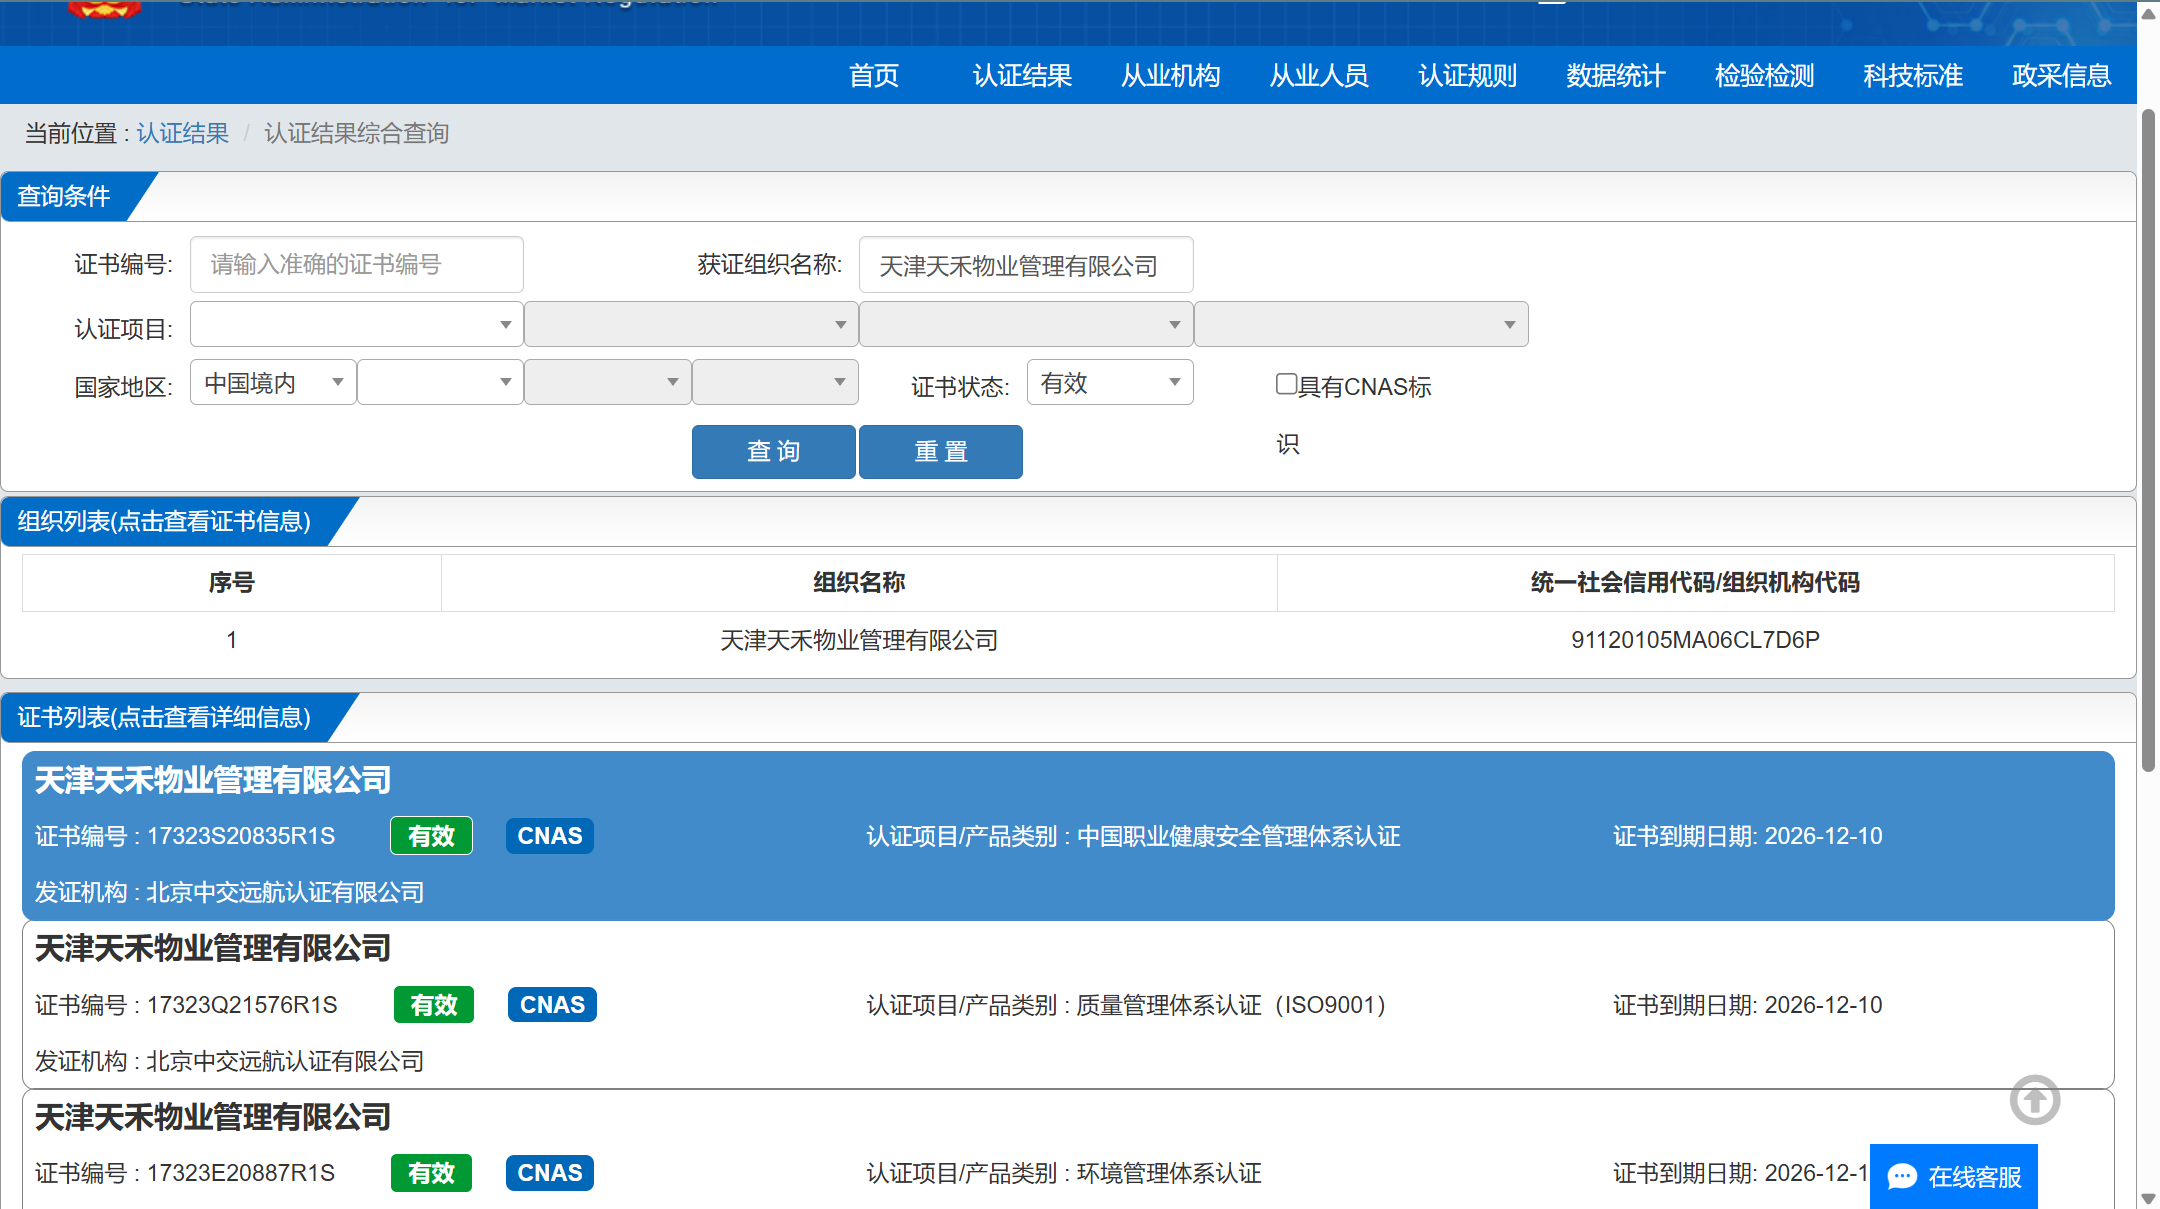Click into the 证书编号 input field
The image size is (2160, 1209).
tap(357, 264)
